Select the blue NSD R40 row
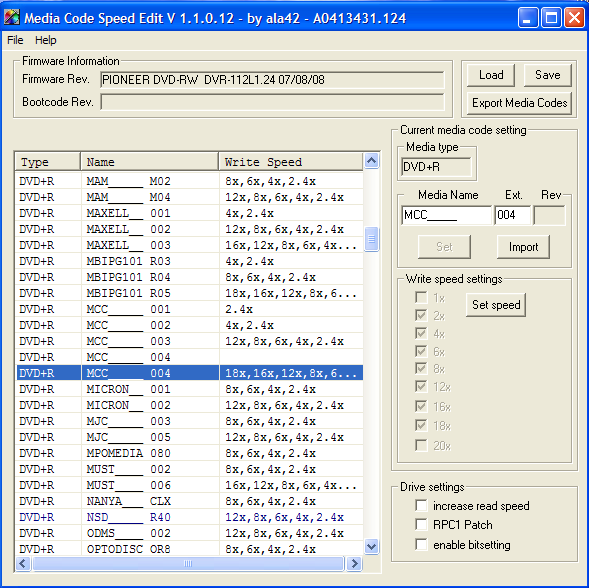The image size is (589, 588). point(190,517)
